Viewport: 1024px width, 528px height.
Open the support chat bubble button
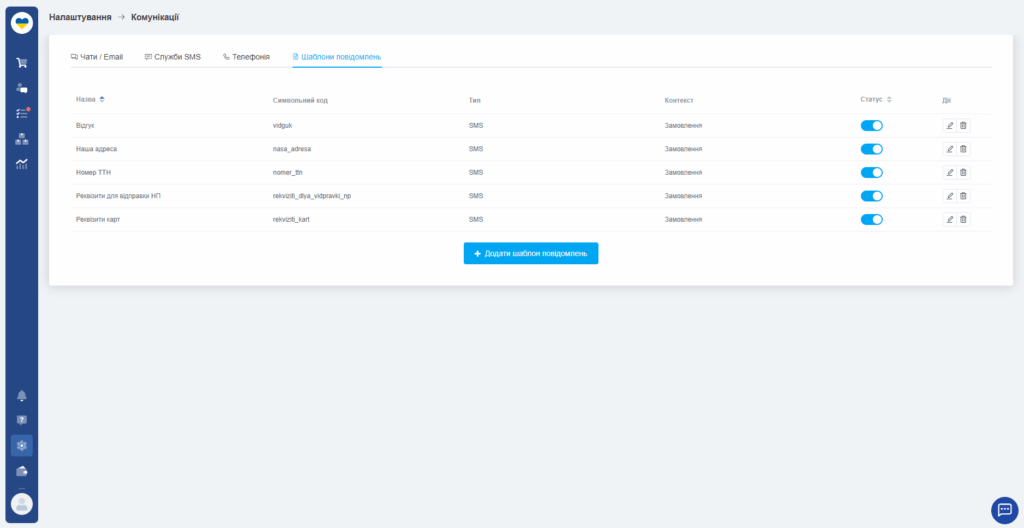pyautogui.click(x=1004, y=510)
